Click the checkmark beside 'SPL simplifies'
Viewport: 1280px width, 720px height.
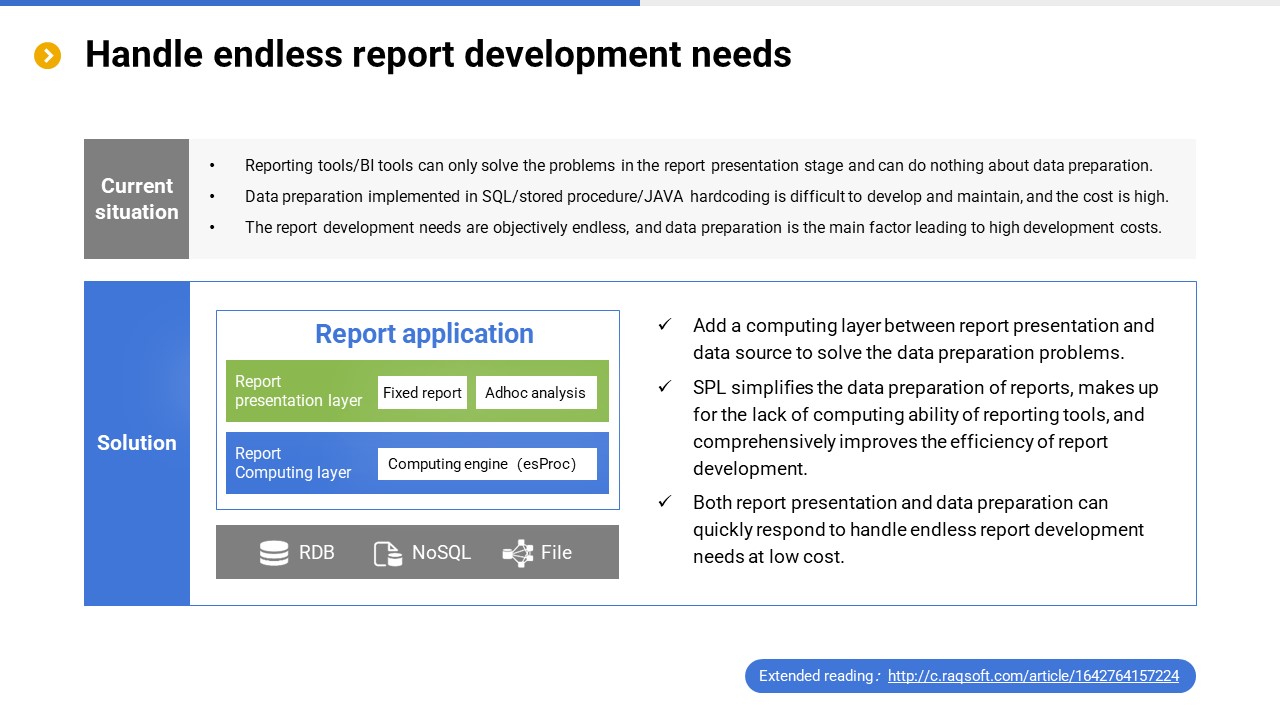point(665,387)
